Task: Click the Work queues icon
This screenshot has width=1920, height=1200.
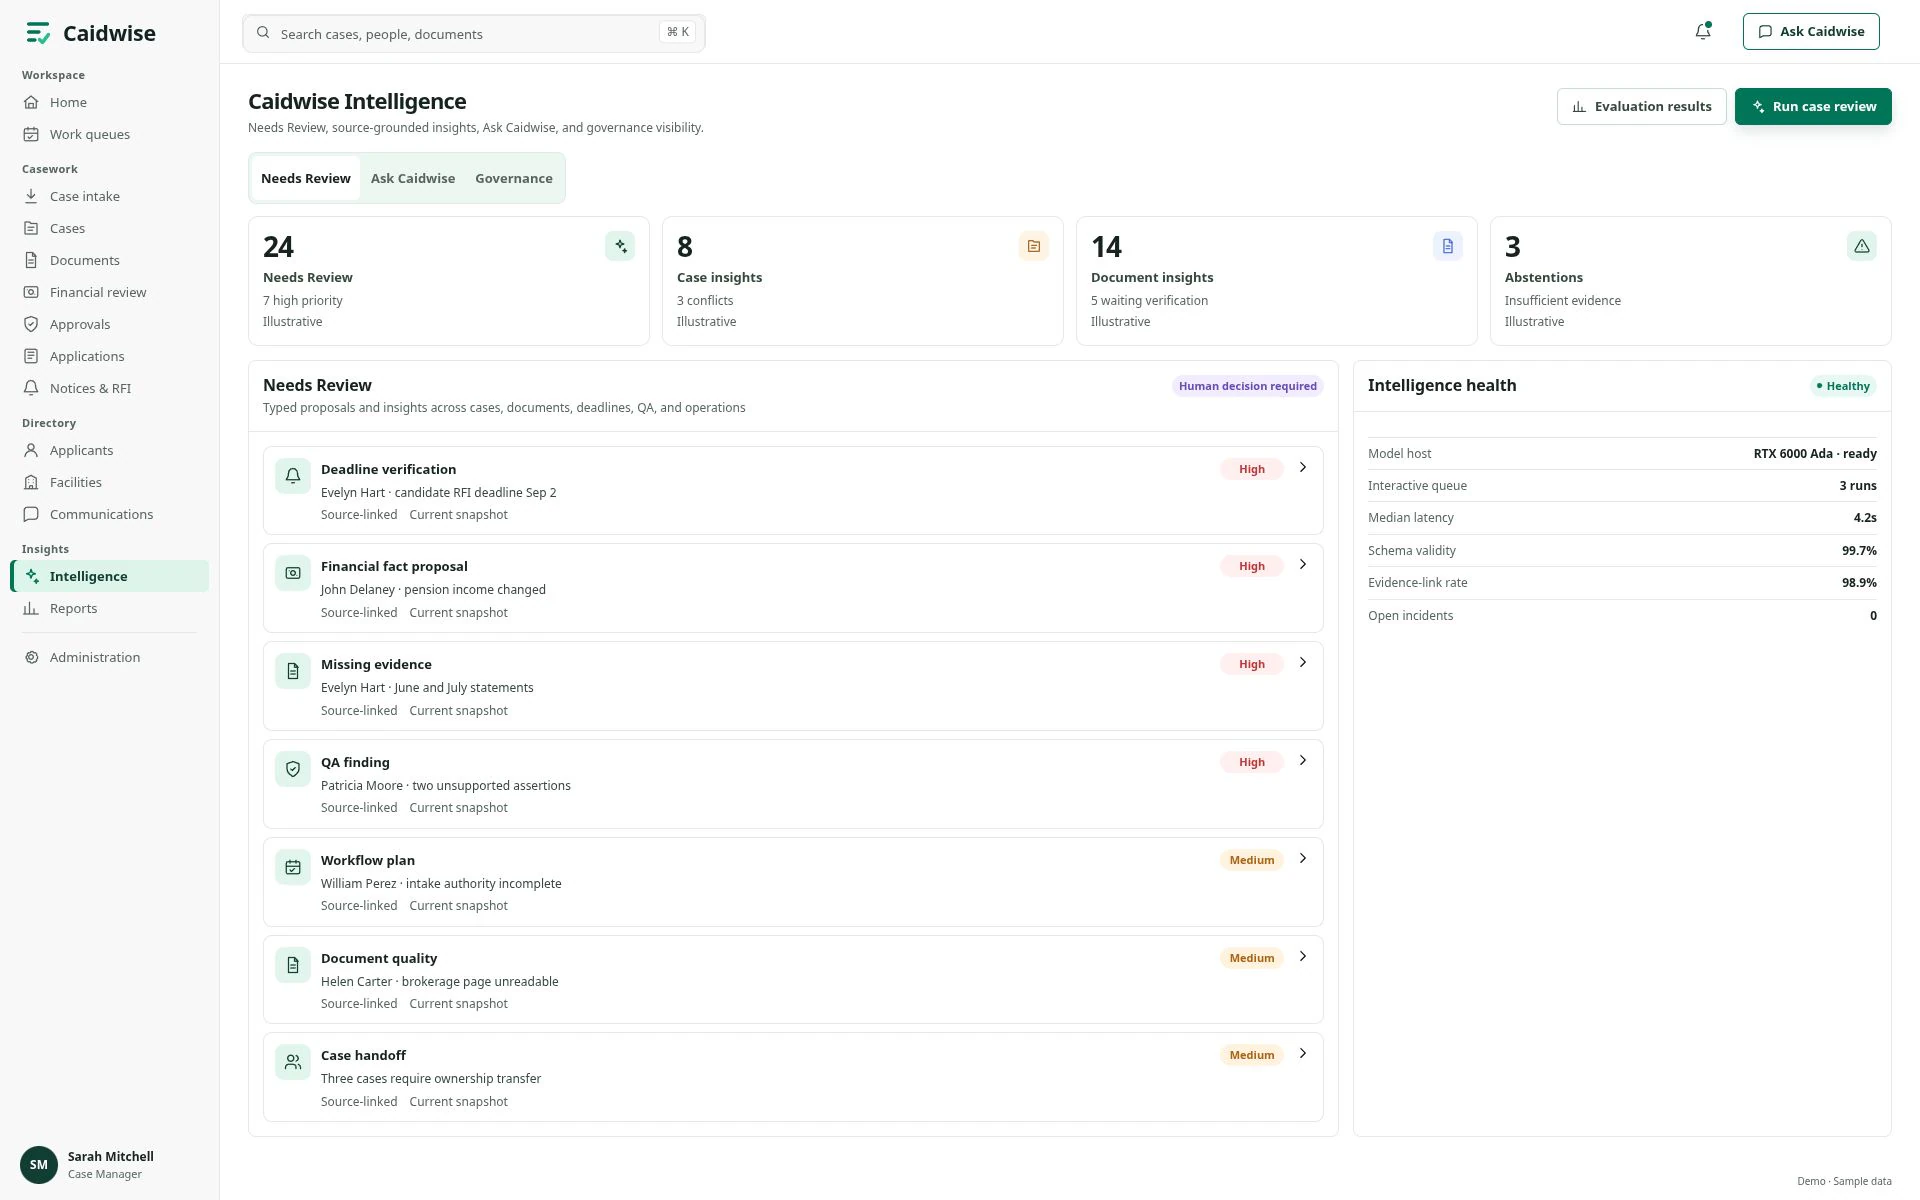Action: [x=31, y=134]
